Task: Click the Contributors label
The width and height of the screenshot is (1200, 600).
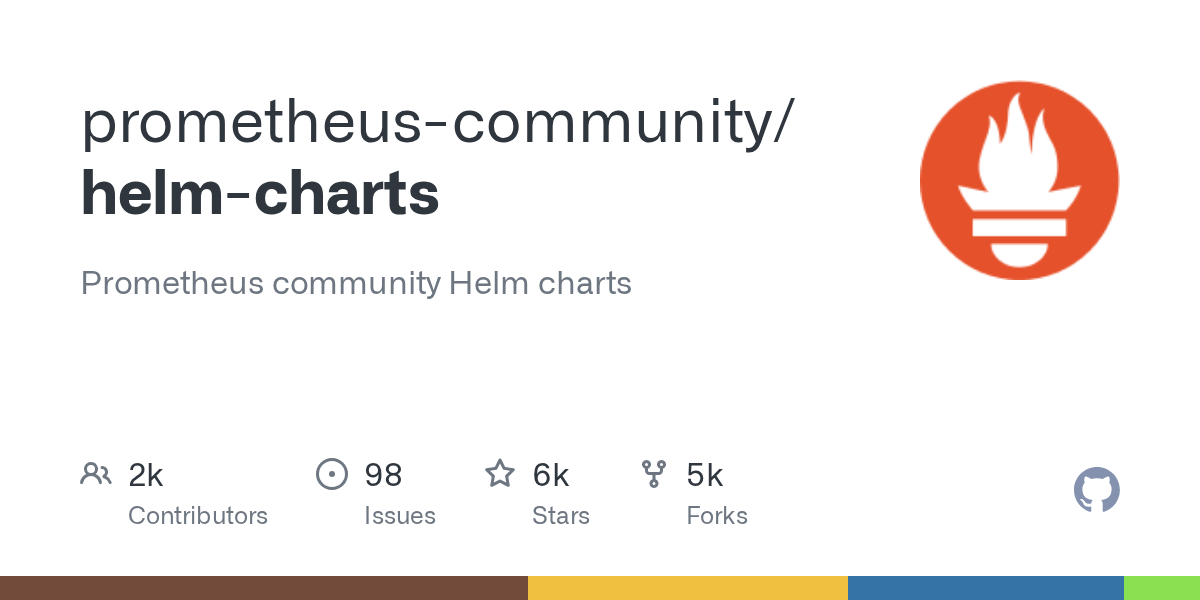Action: [x=198, y=516]
